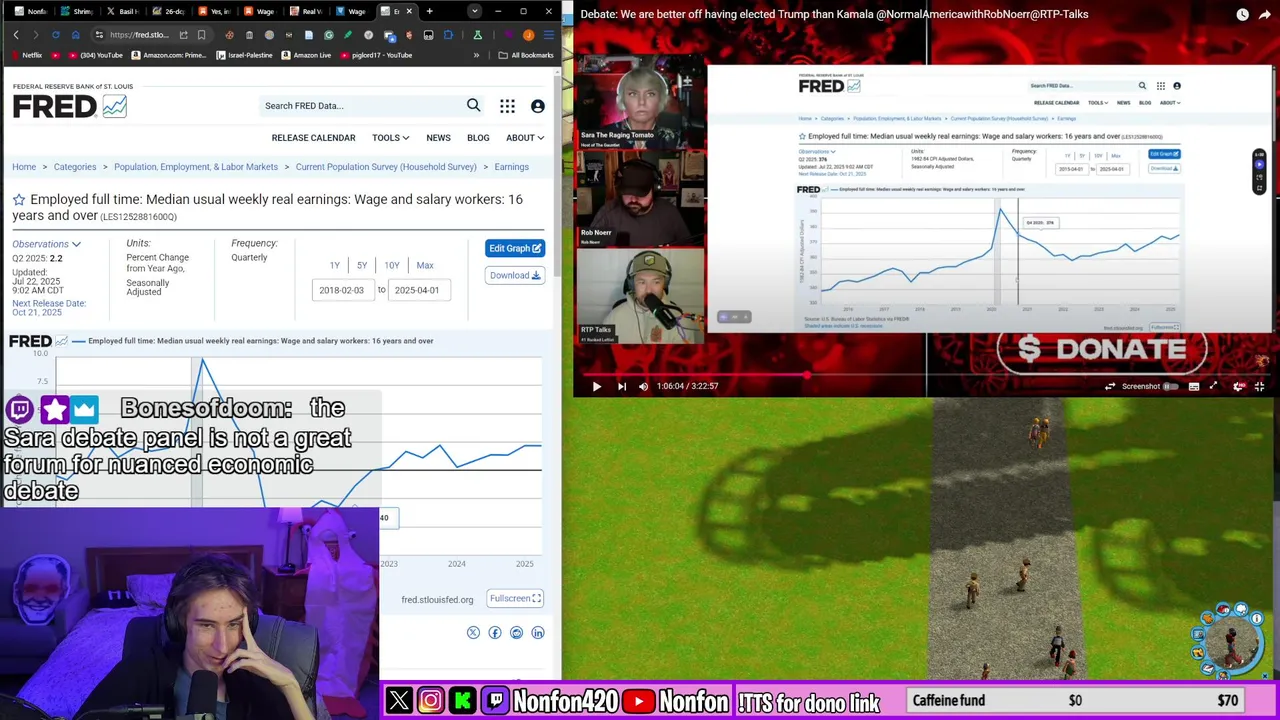
Task: Reload the FRED page
Action: coord(56,35)
